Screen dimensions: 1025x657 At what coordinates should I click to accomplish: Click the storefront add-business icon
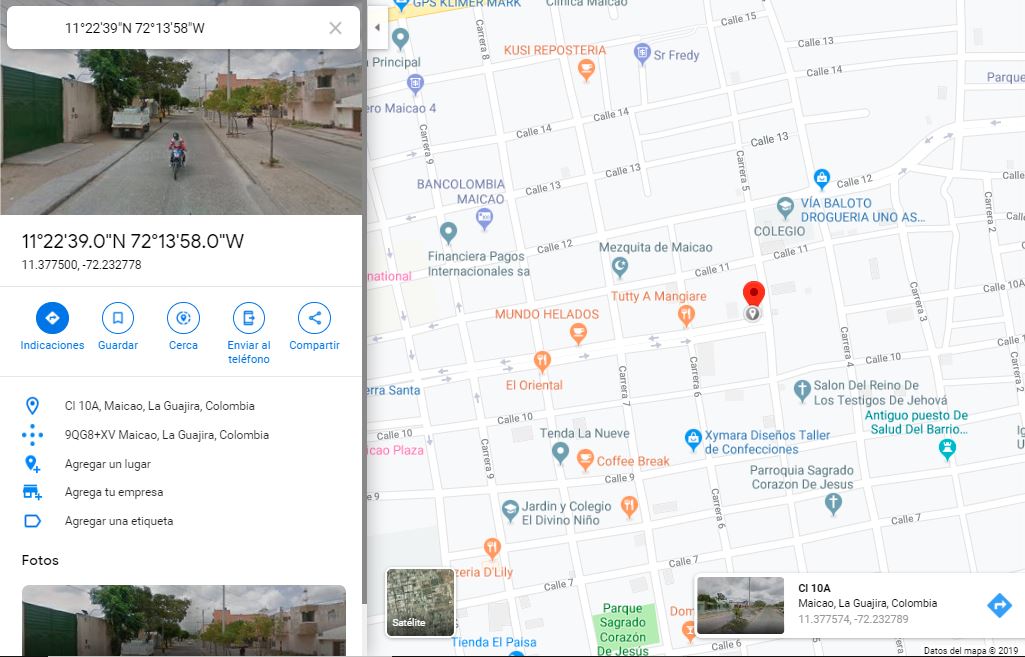(x=32, y=492)
